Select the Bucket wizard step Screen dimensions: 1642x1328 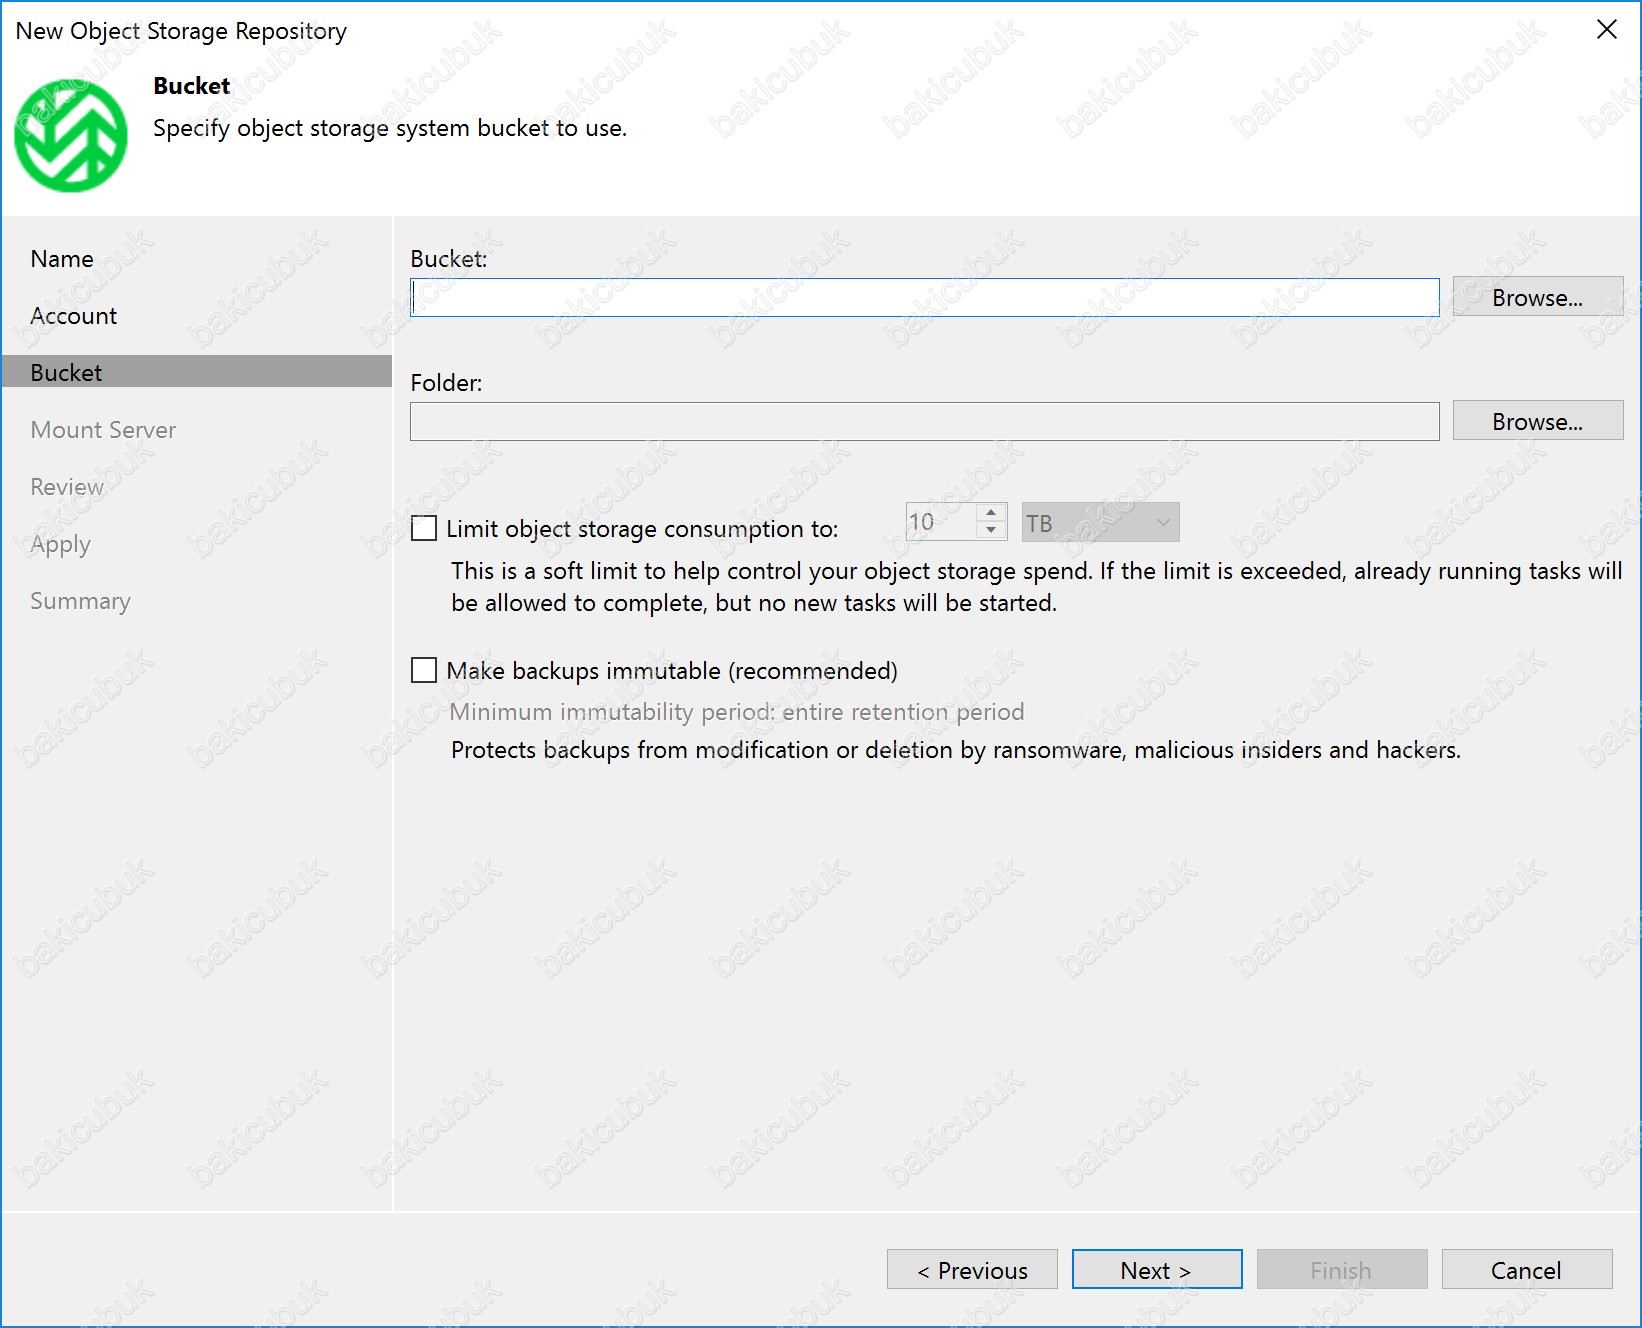[67, 373]
